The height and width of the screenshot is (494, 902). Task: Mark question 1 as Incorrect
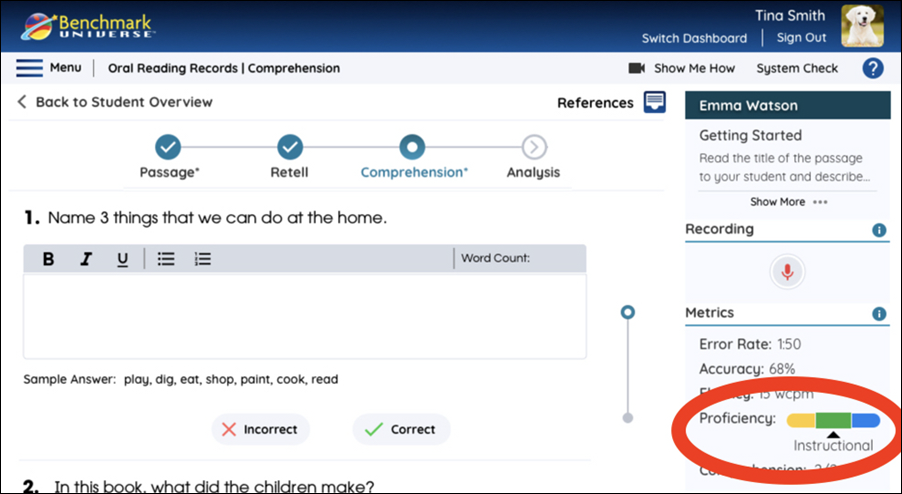[x=261, y=430]
